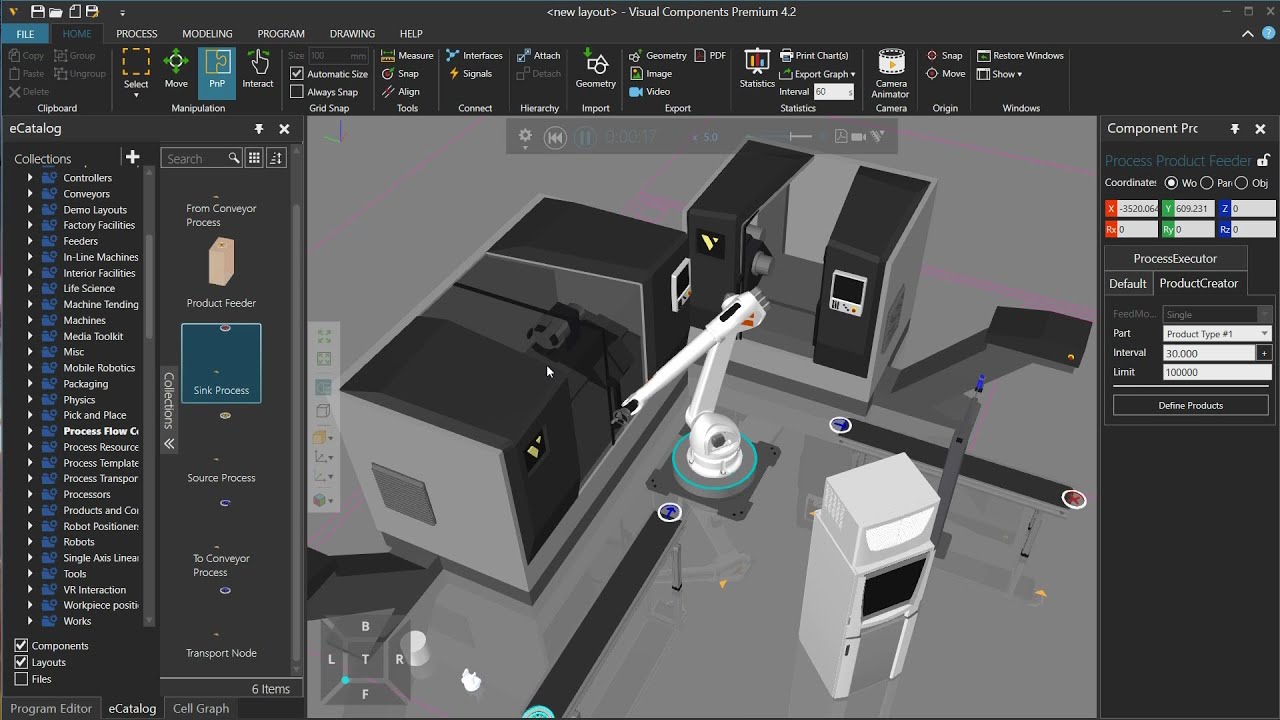Enable the Always Snap checkbox
The image size is (1280, 720).
click(297, 92)
